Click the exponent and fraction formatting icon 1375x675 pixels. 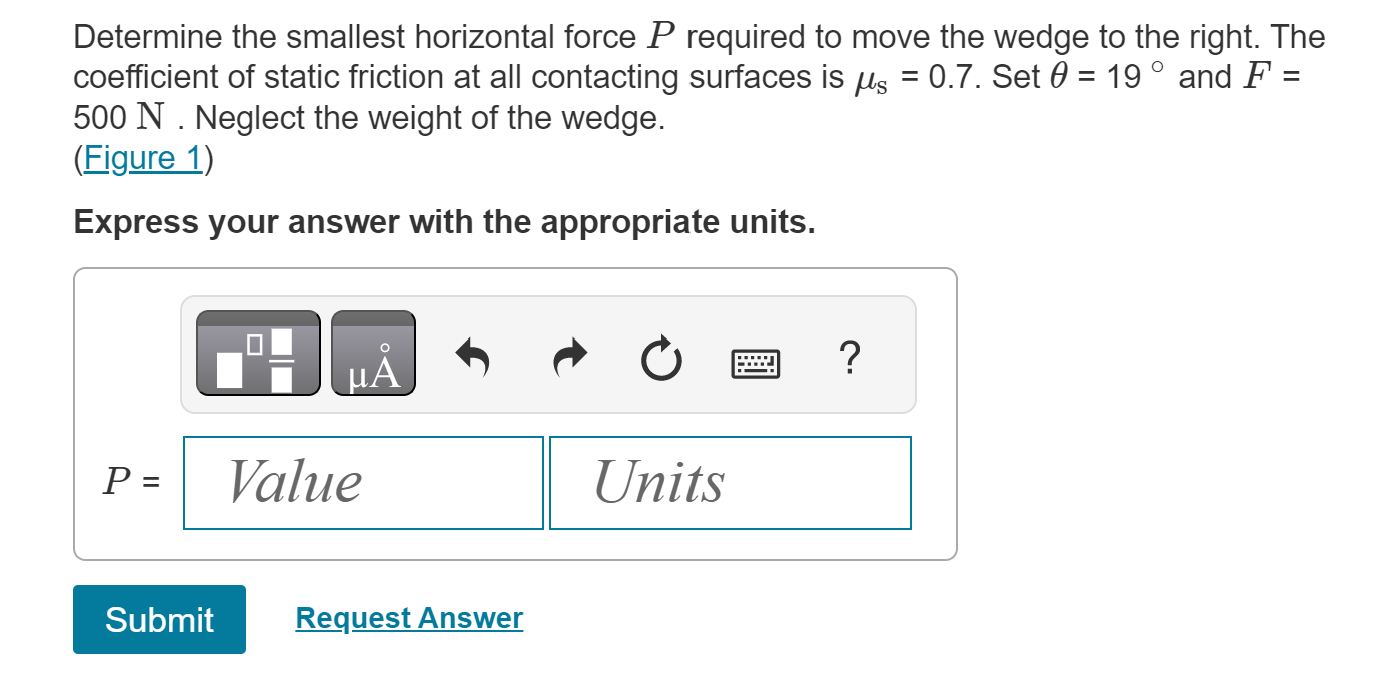click(x=257, y=353)
